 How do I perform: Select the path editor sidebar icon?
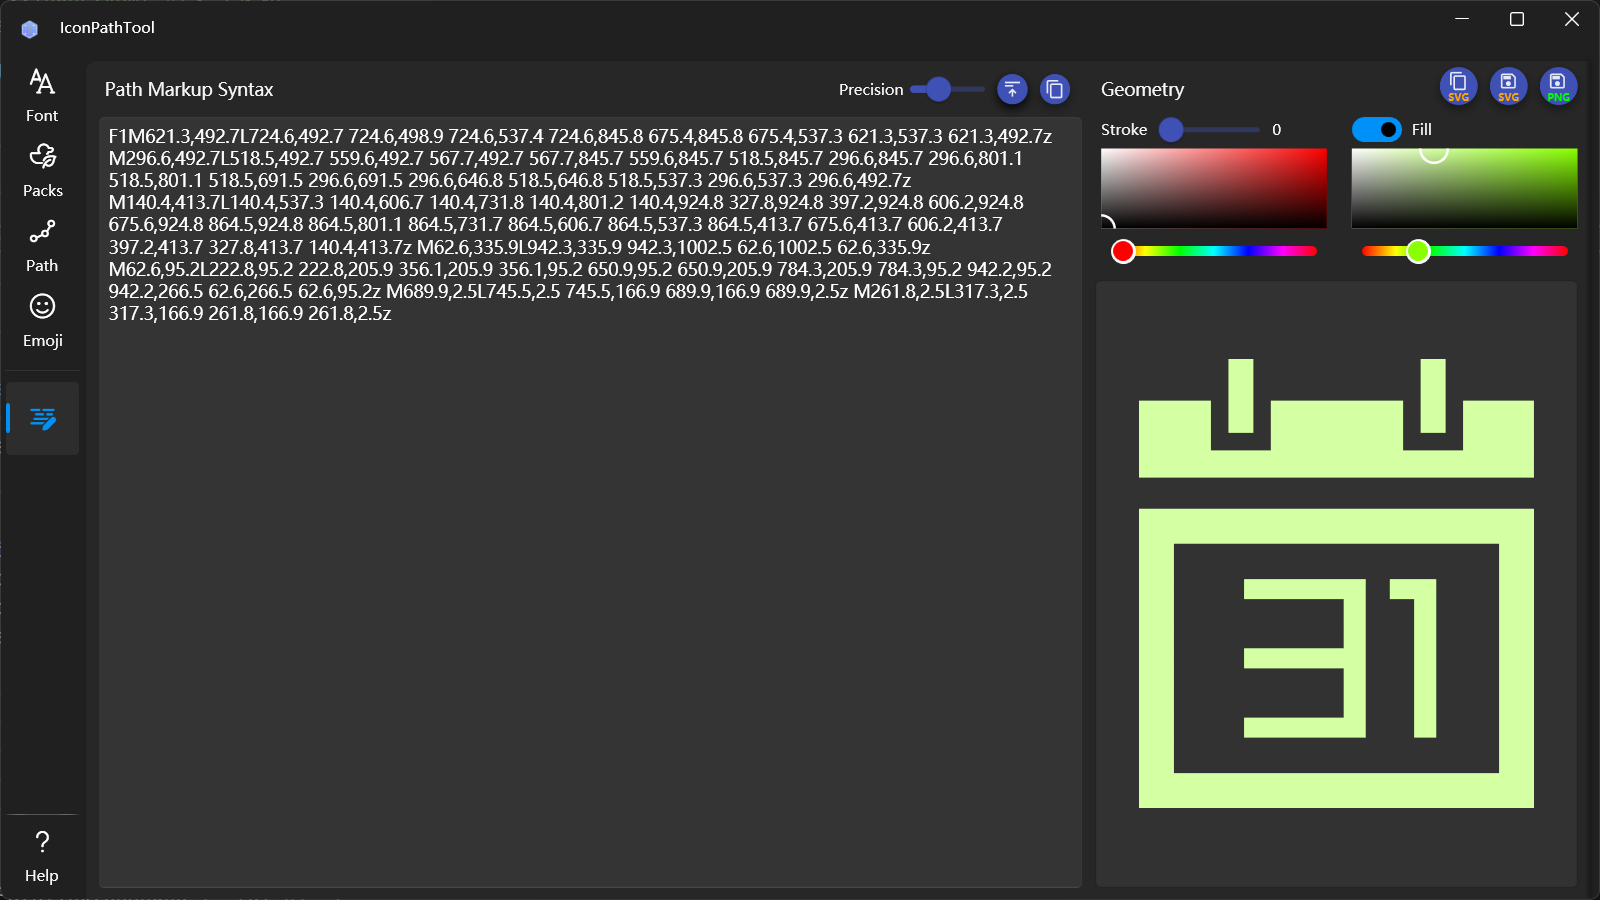pos(43,418)
